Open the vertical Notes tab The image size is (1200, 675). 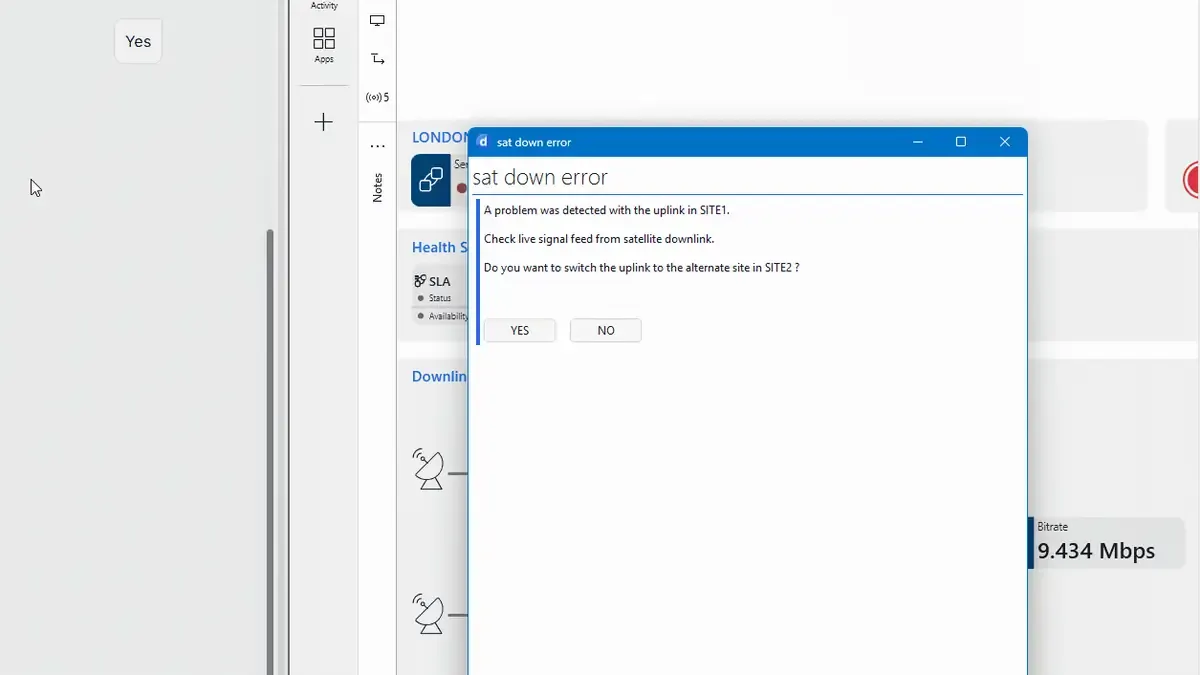click(x=377, y=187)
